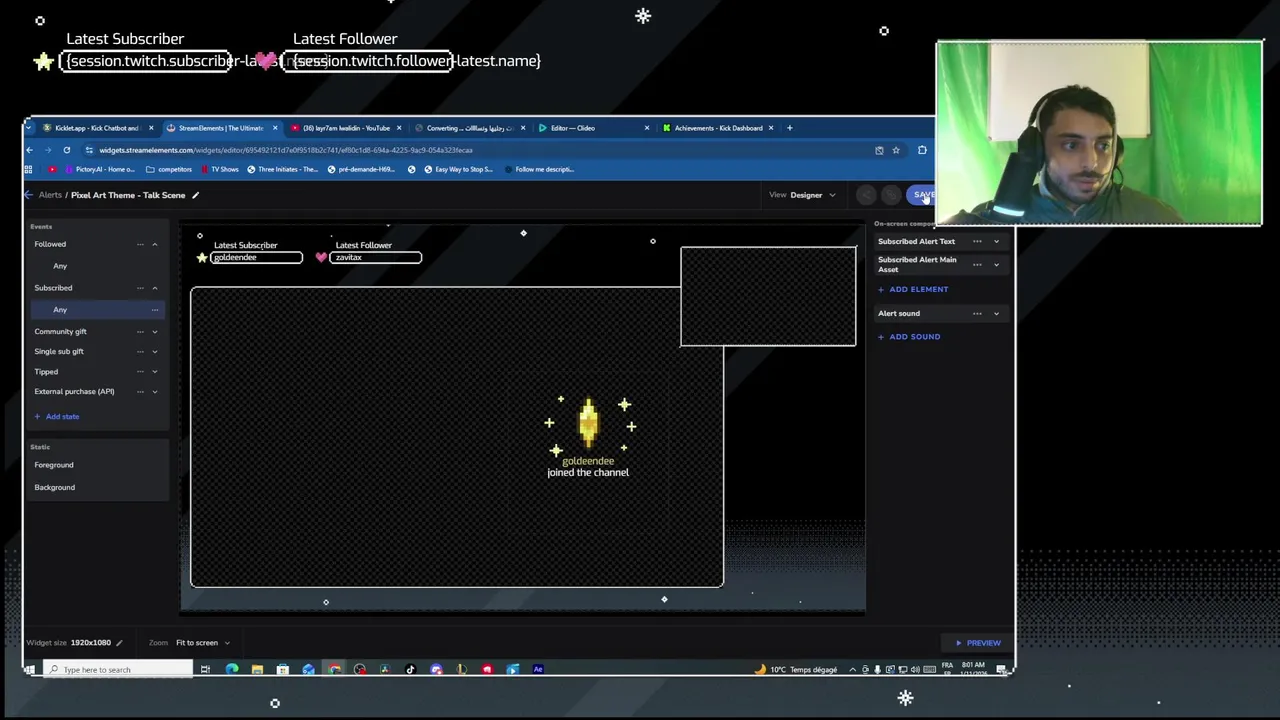
Task: Expand External purchase (API) group
Action: (x=154, y=391)
